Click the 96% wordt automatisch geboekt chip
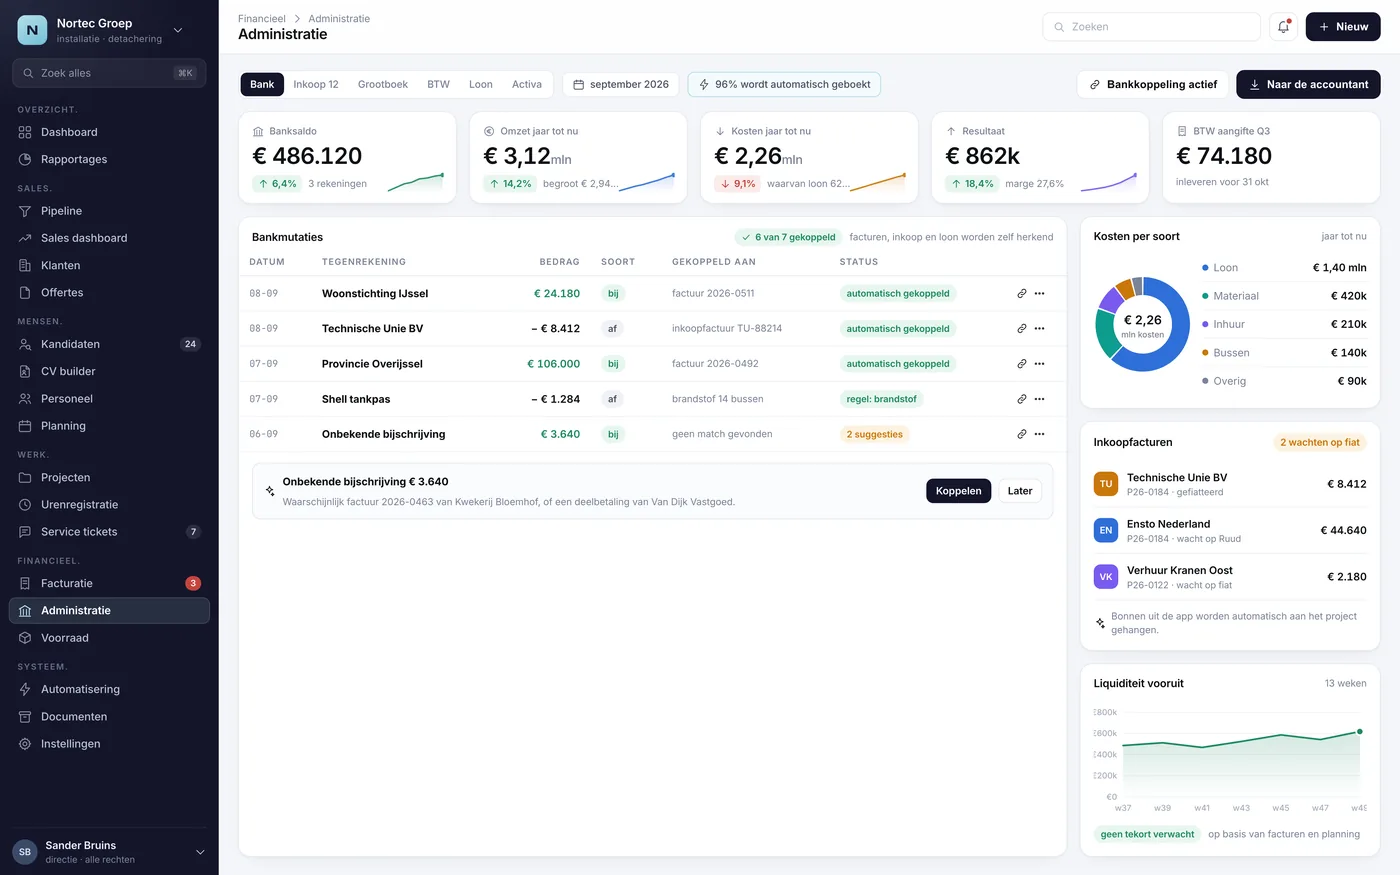The width and height of the screenshot is (1400, 875). (784, 85)
